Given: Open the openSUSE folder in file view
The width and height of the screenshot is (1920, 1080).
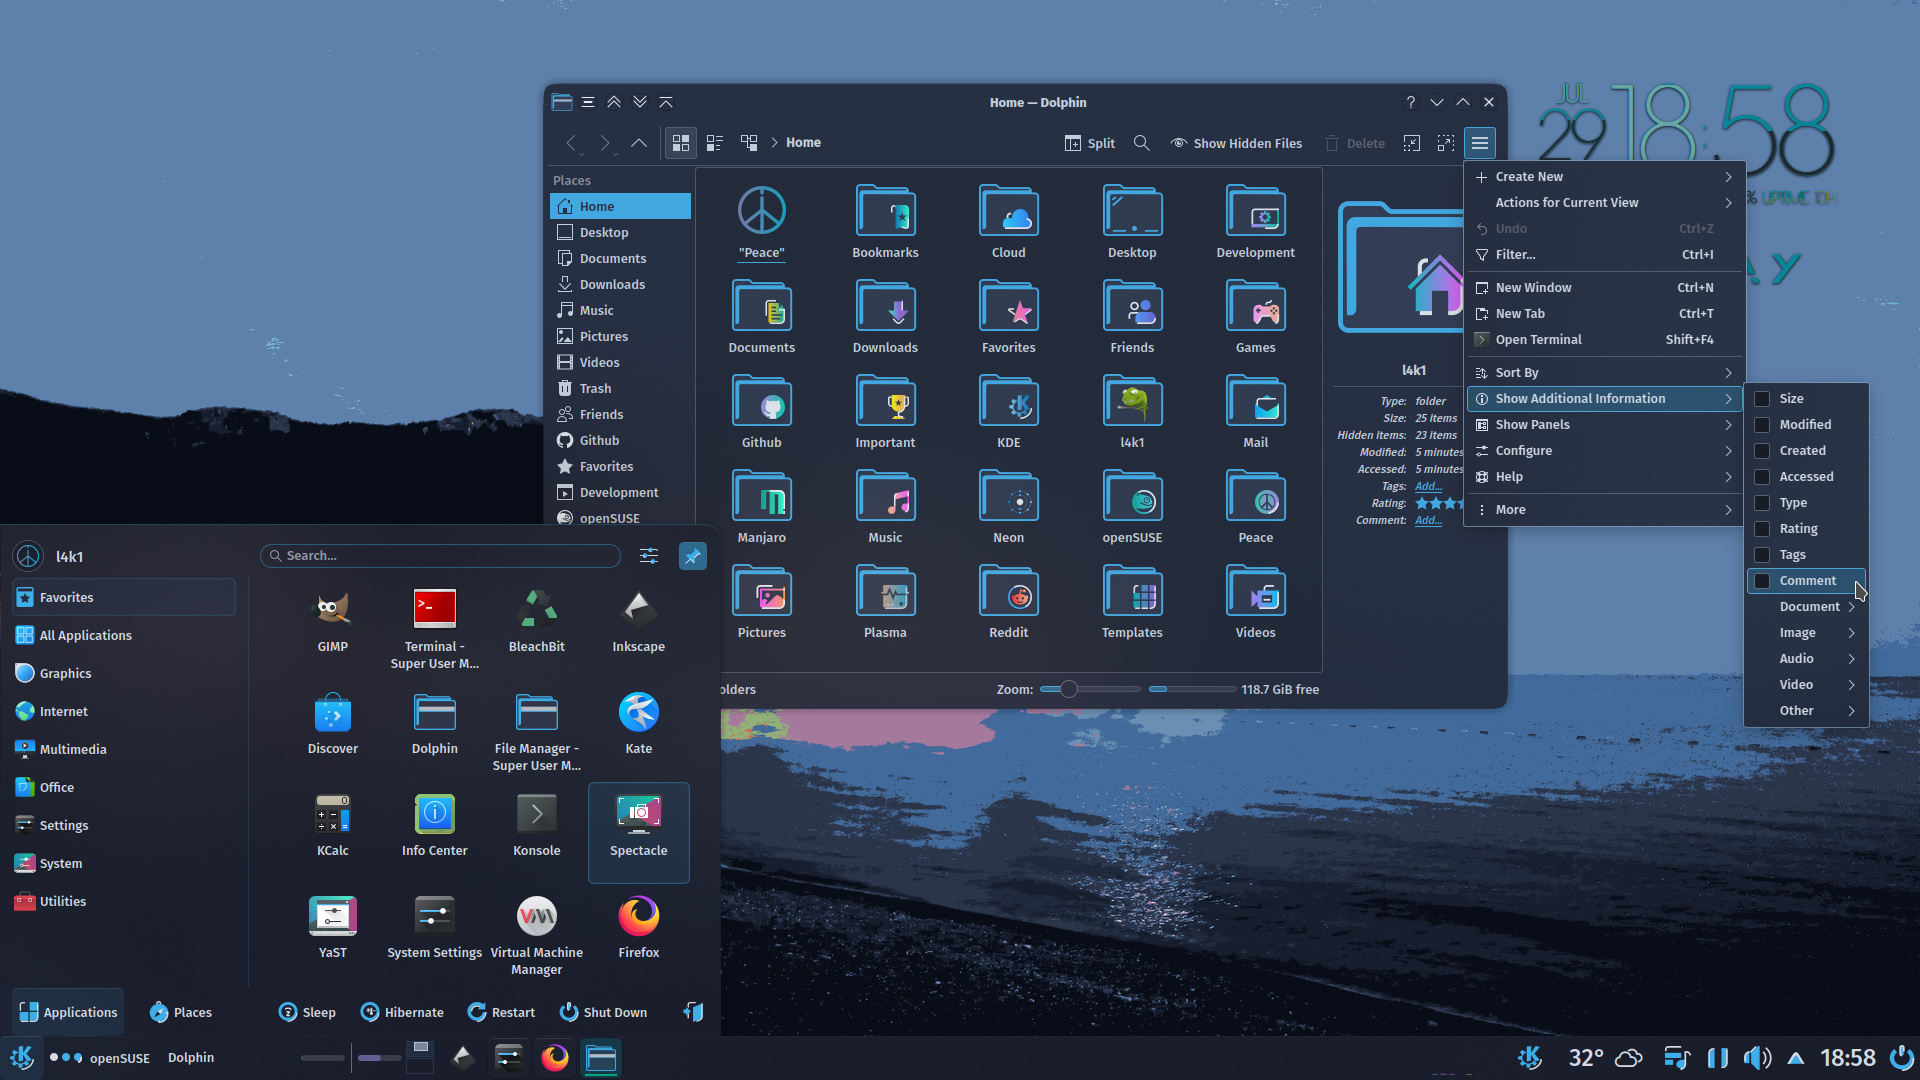Looking at the screenshot, I should pyautogui.click(x=1132, y=507).
